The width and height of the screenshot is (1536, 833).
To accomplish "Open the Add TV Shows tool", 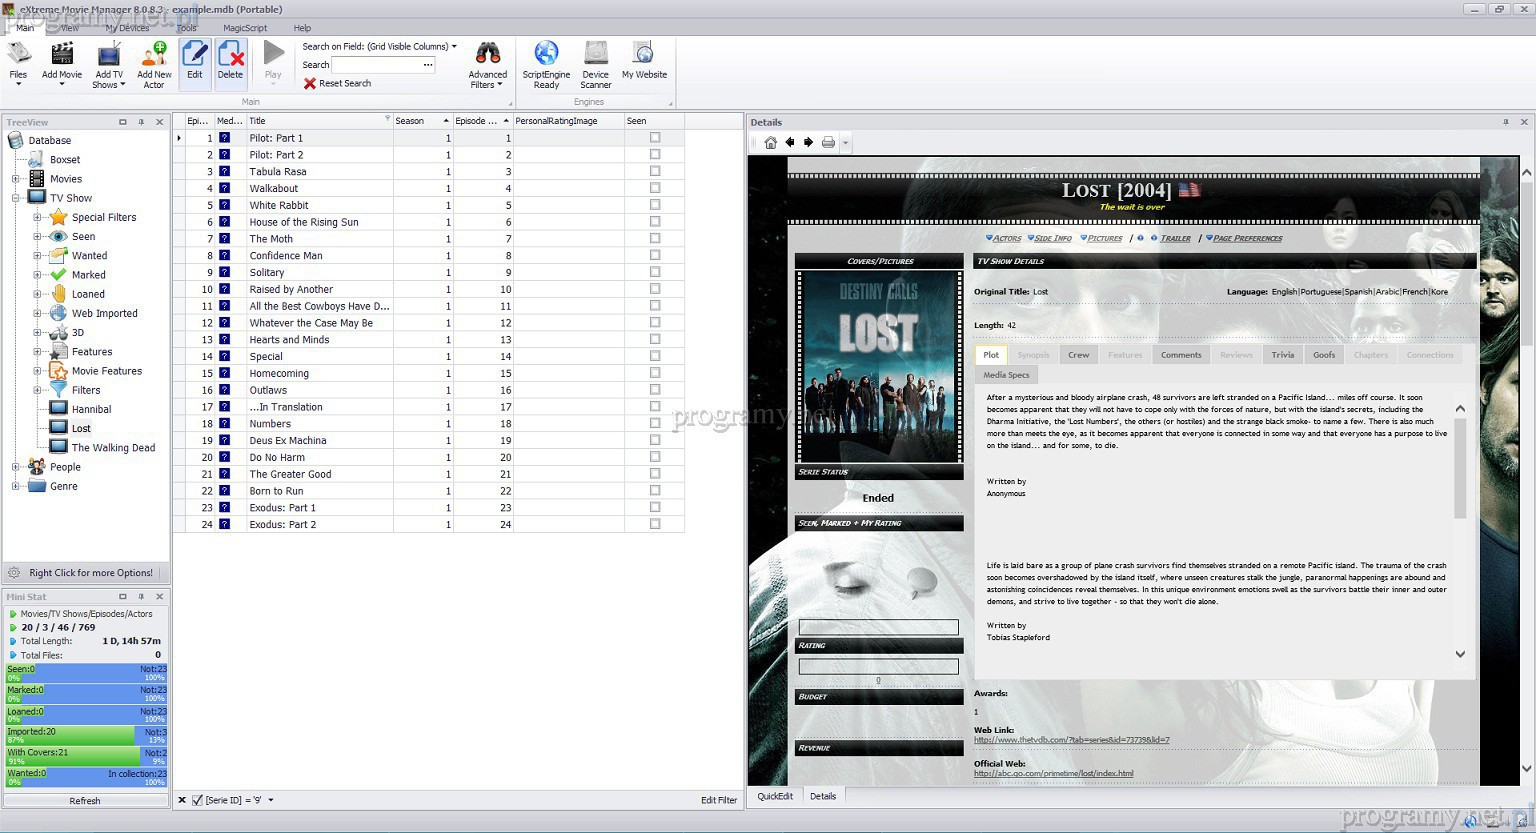I will coord(109,55).
